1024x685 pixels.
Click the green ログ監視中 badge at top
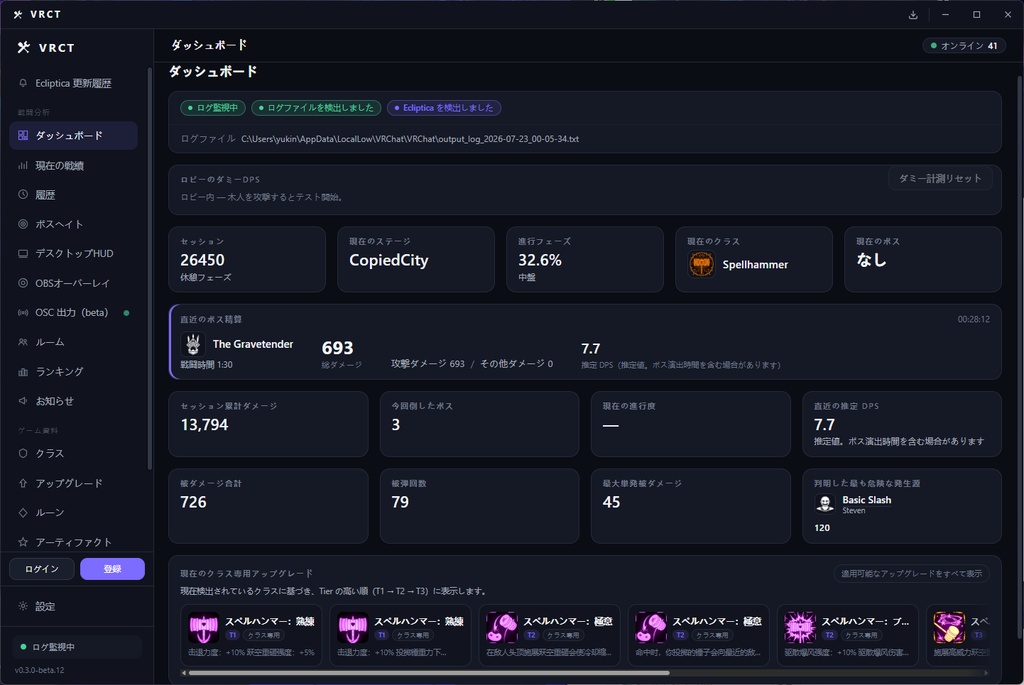213,108
